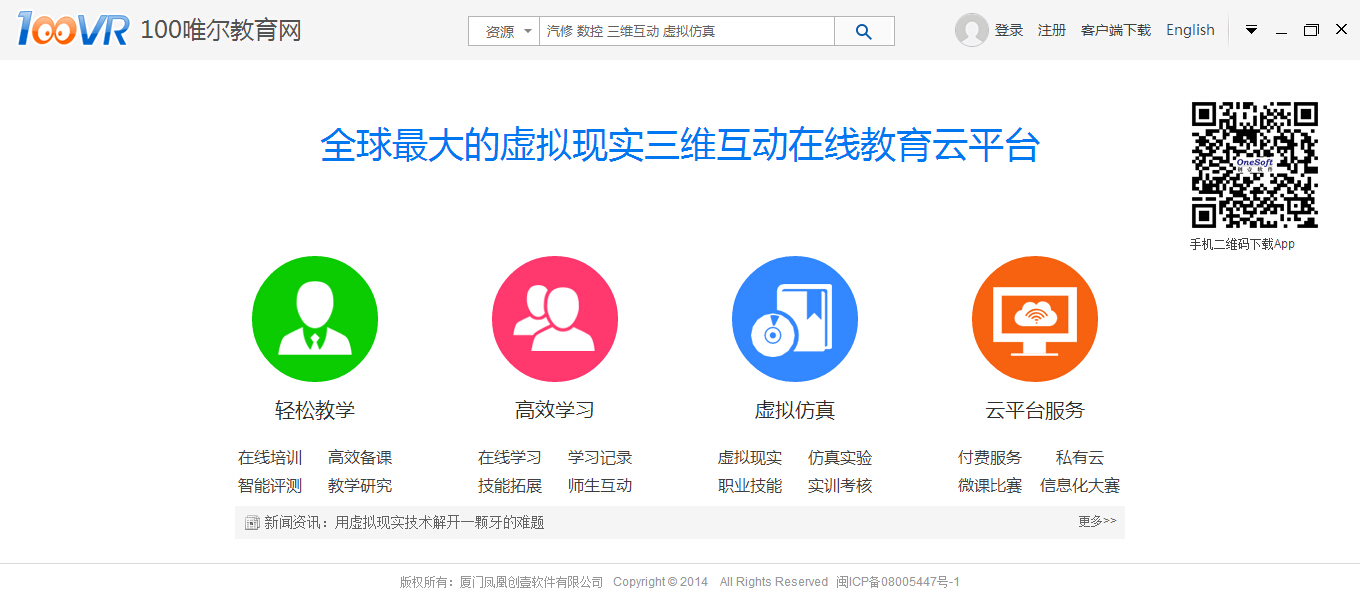
Task: Click the 100VR logo
Action: (x=73, y=30)
